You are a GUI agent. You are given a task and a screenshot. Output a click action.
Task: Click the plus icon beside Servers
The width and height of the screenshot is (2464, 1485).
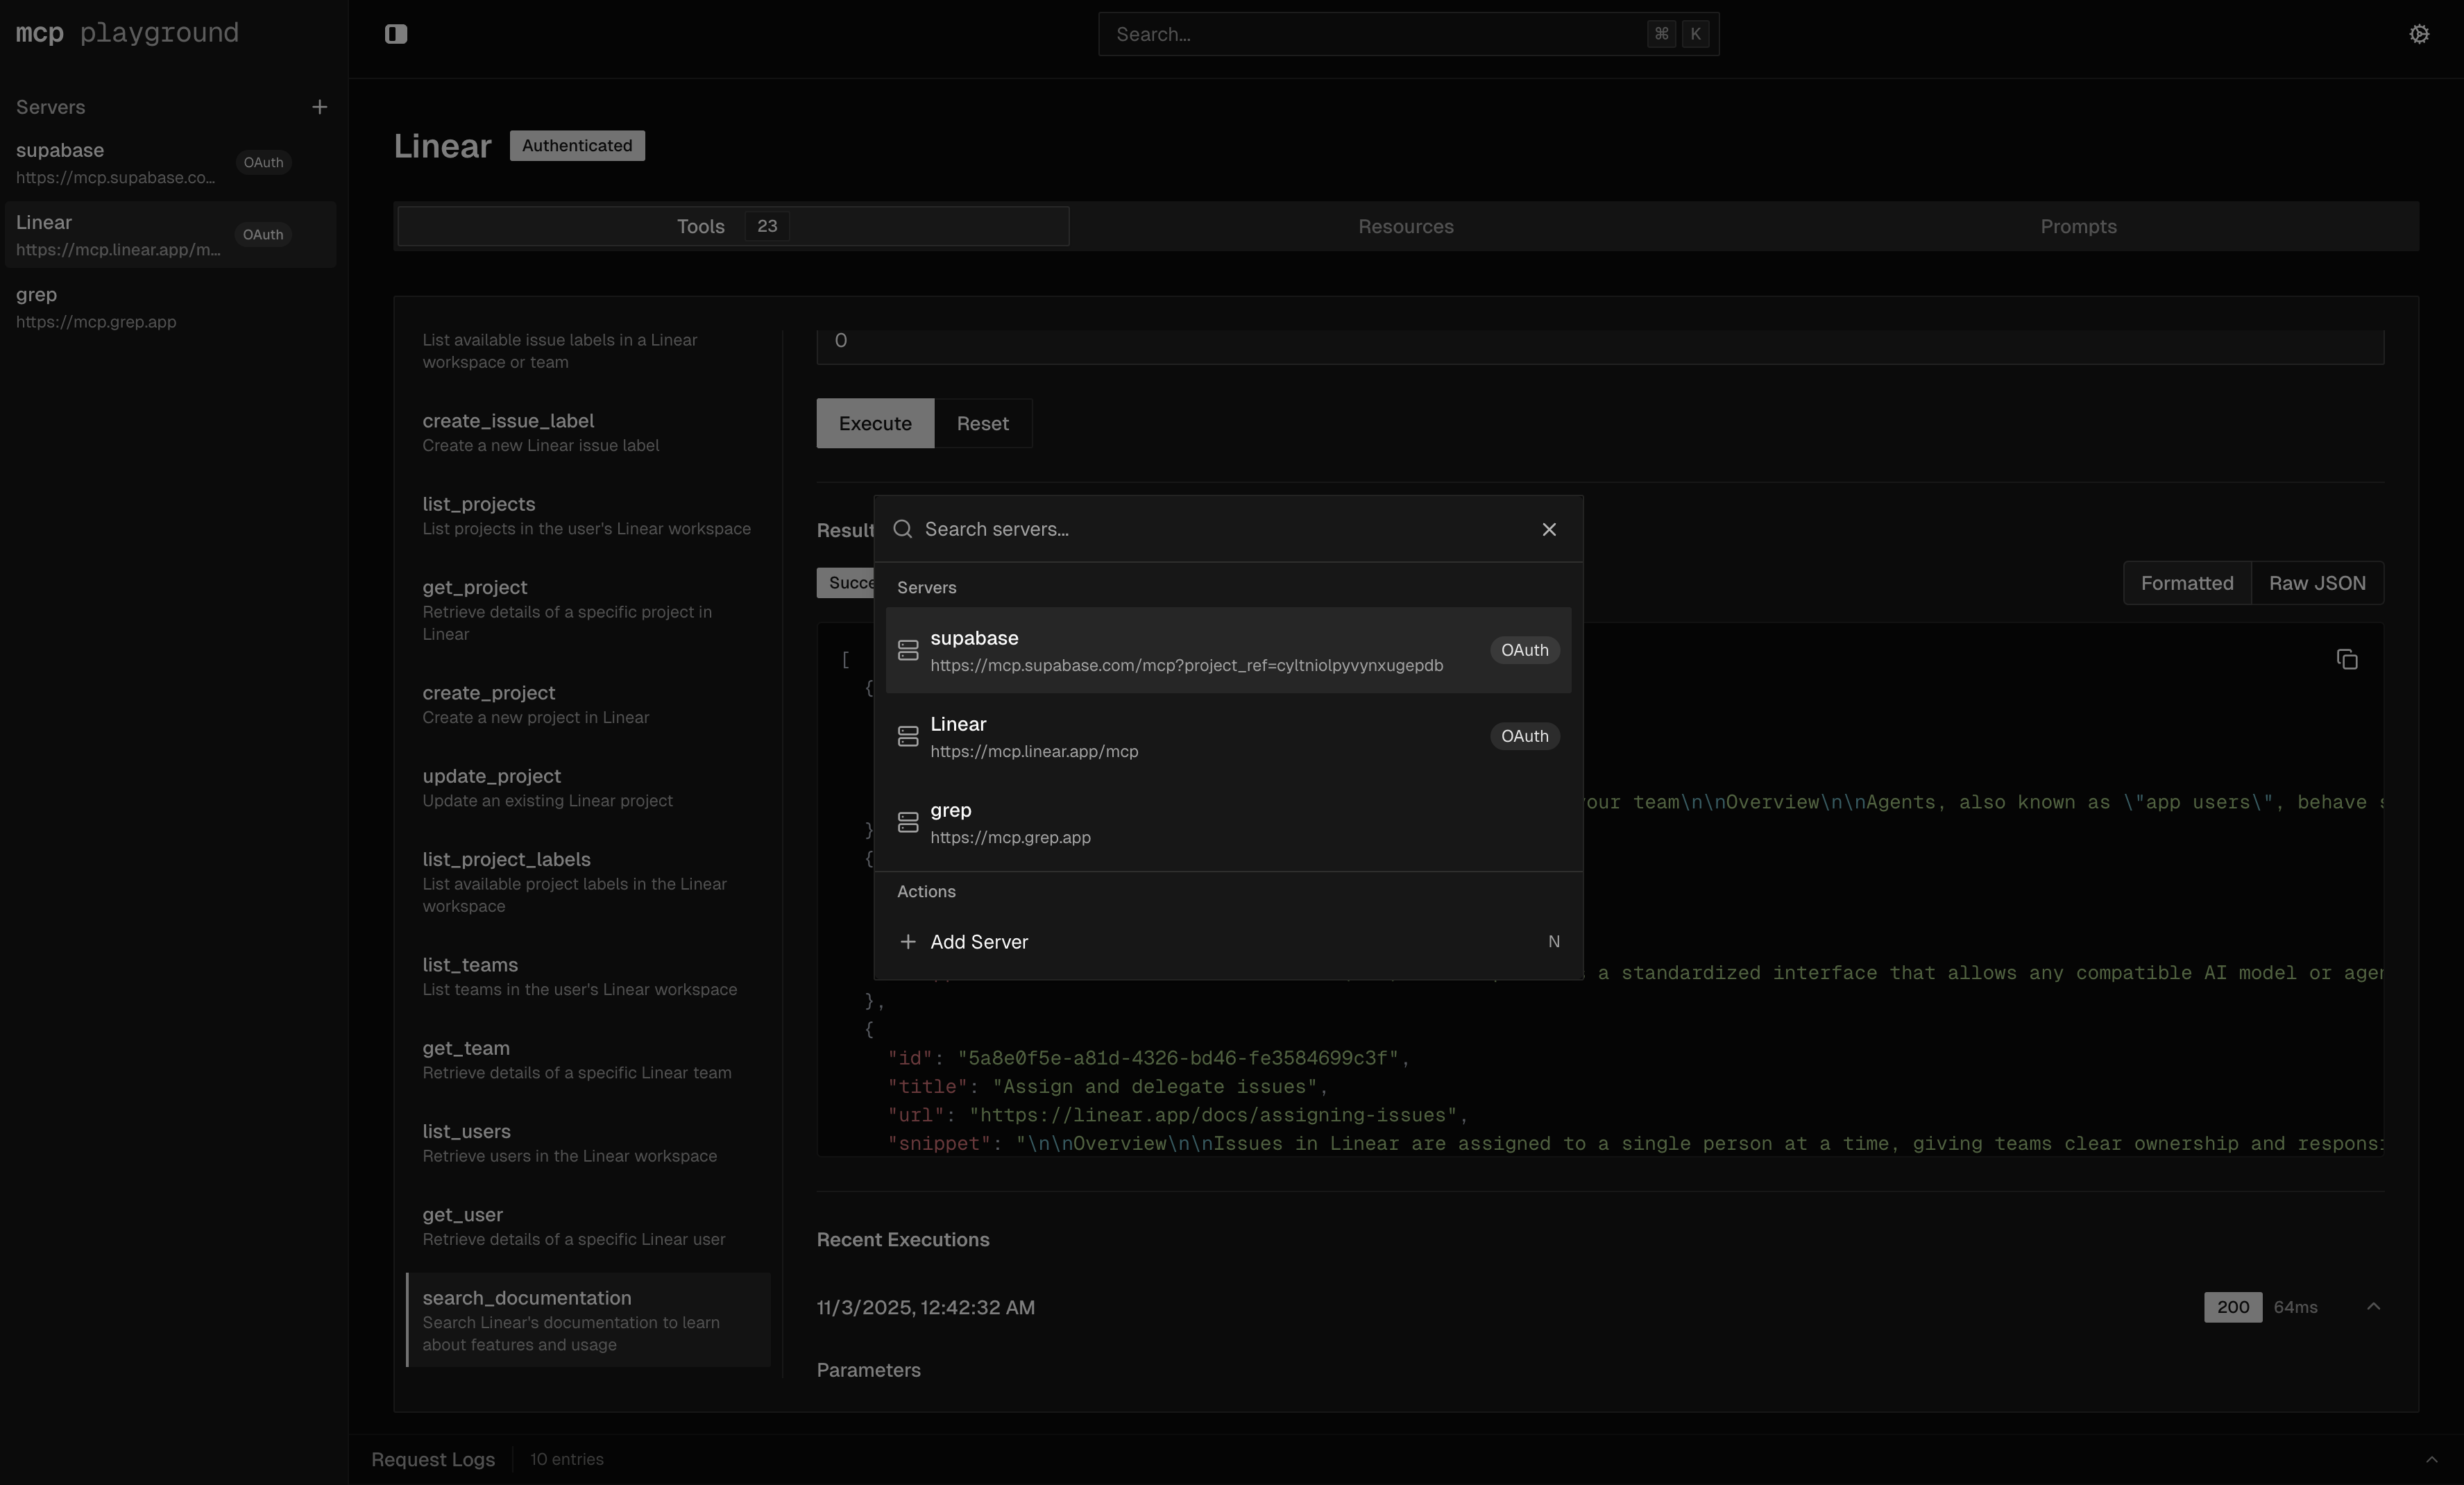[319, 107]
